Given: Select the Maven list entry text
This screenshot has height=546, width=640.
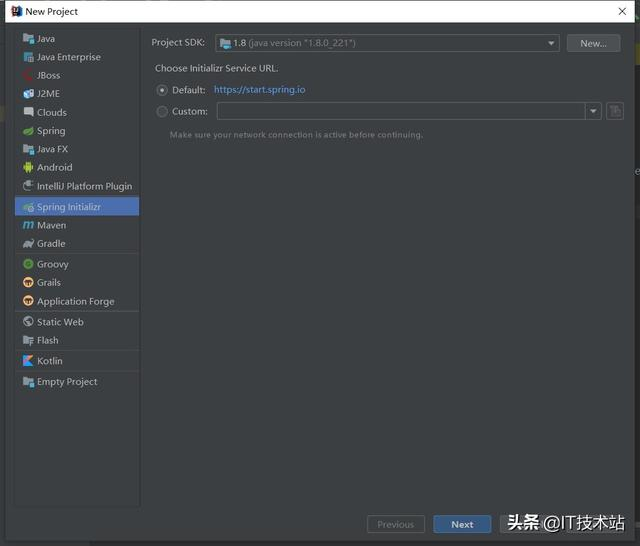Looking at the screenshot, I should [51, 225].
